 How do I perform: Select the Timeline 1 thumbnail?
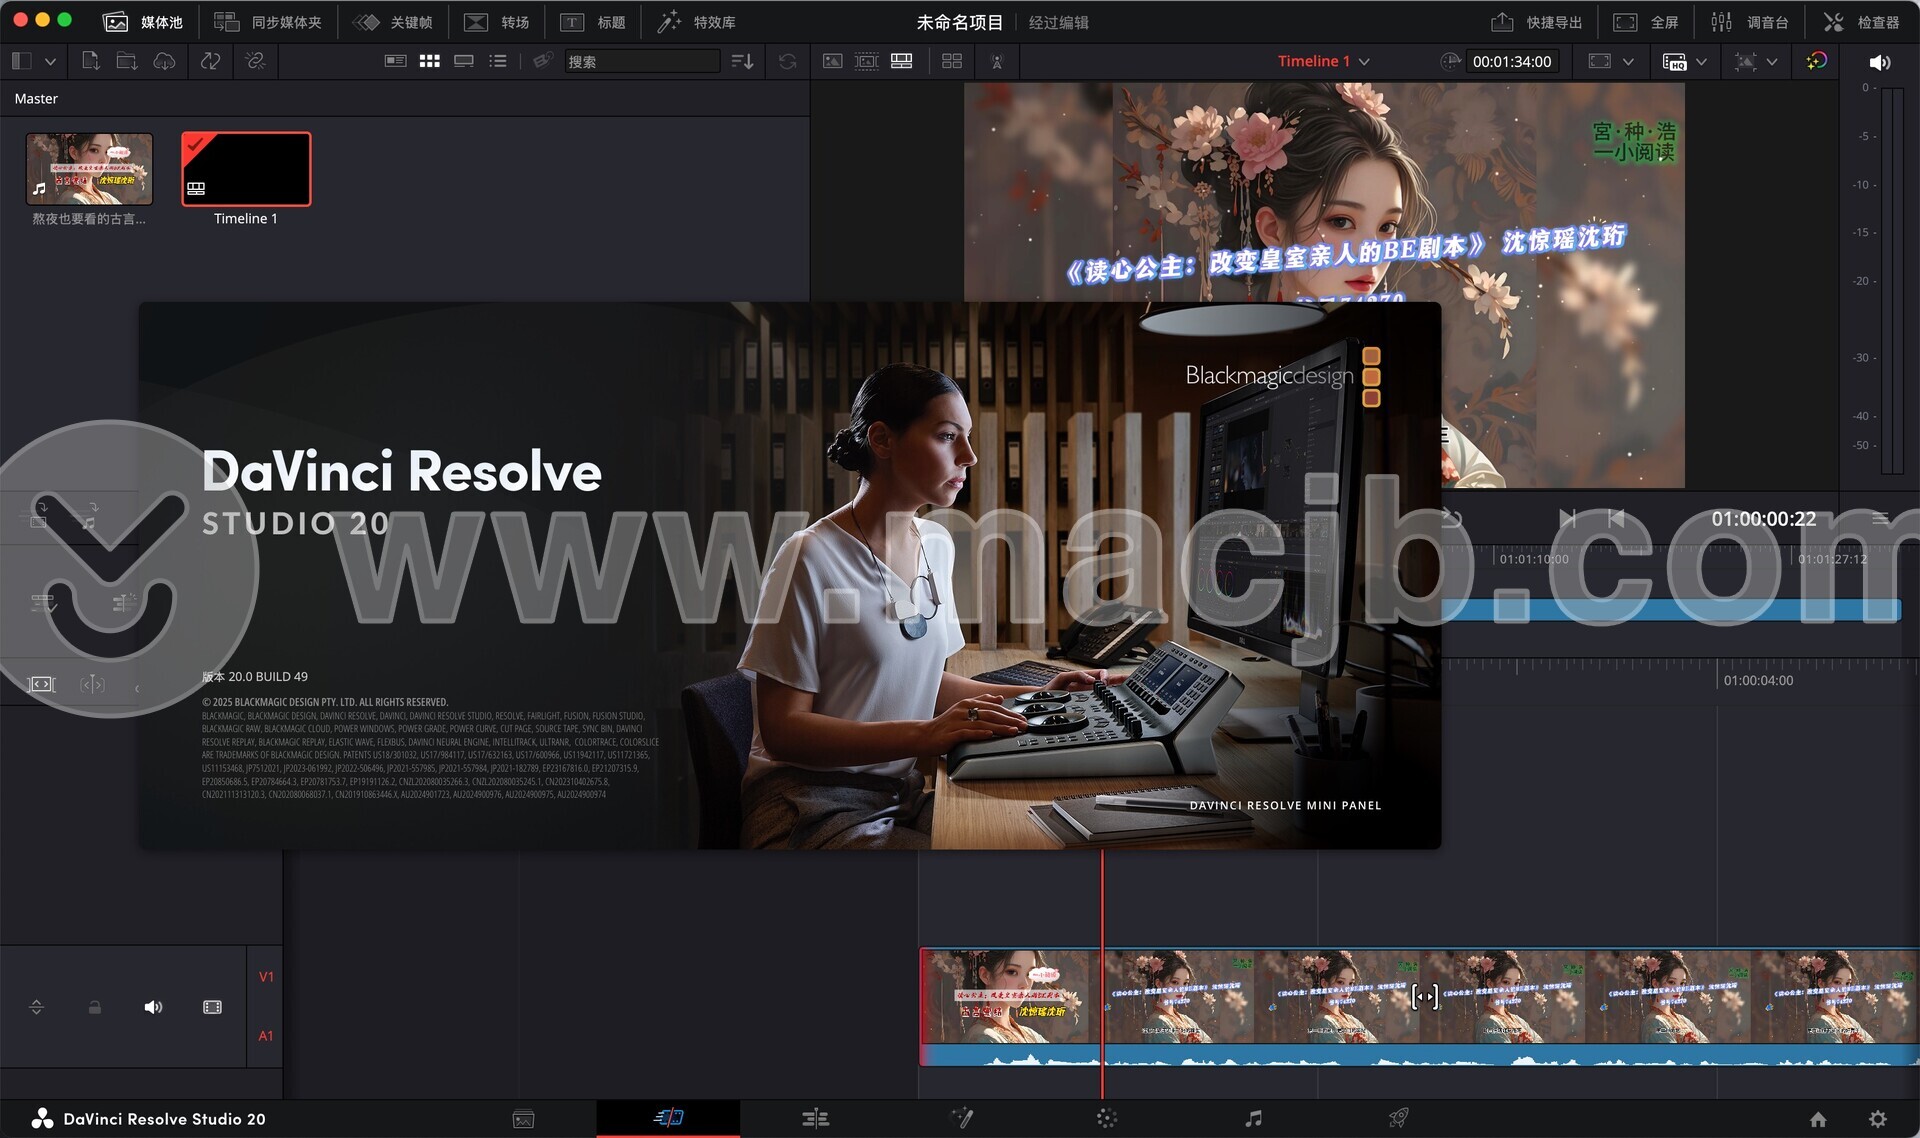[x=246, y=169]
